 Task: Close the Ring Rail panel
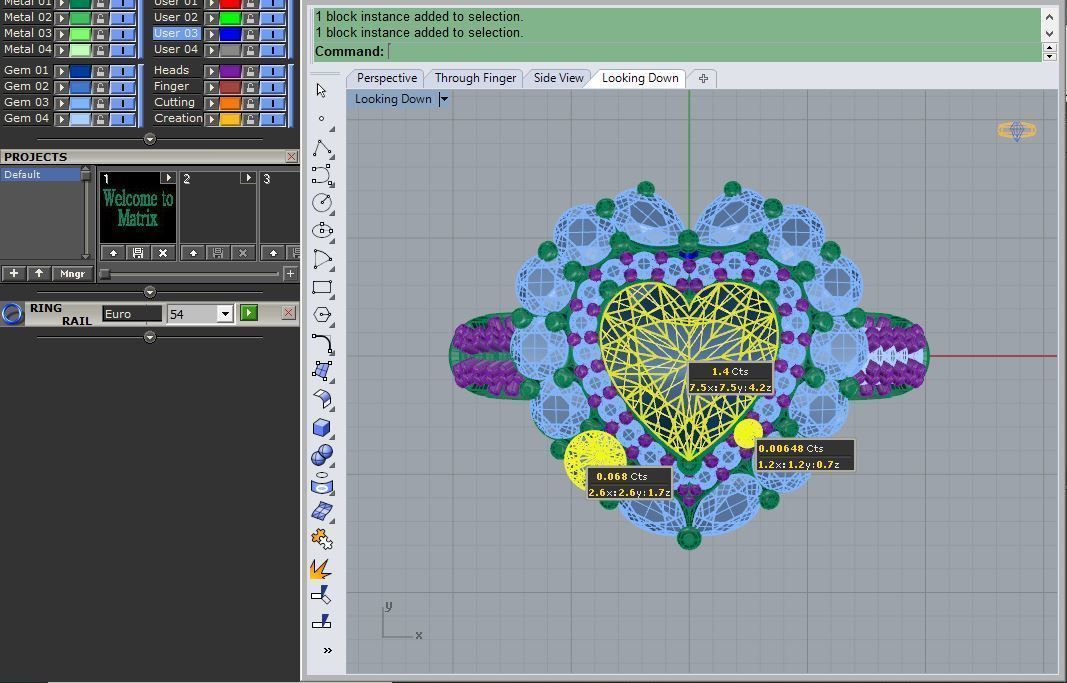click(x=289, y=313)
